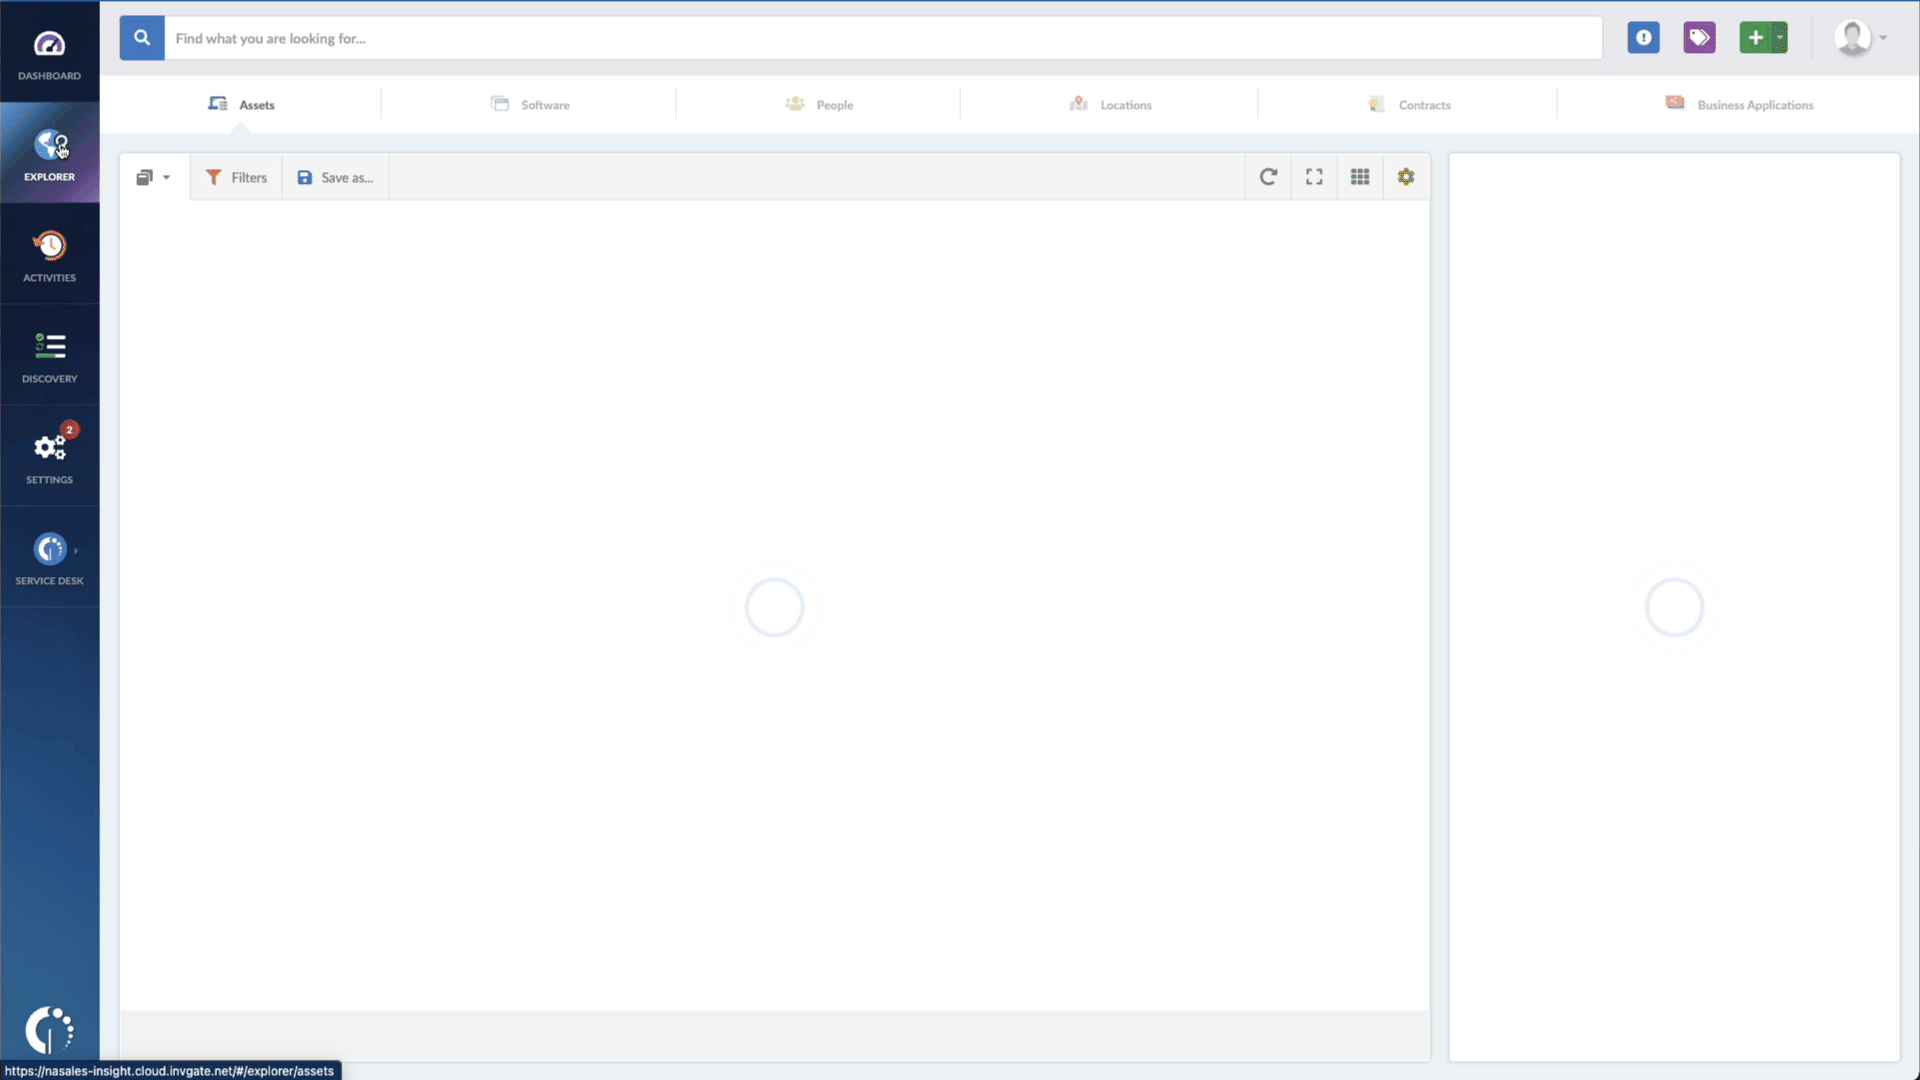Open Discovery section

pos(49,356)
